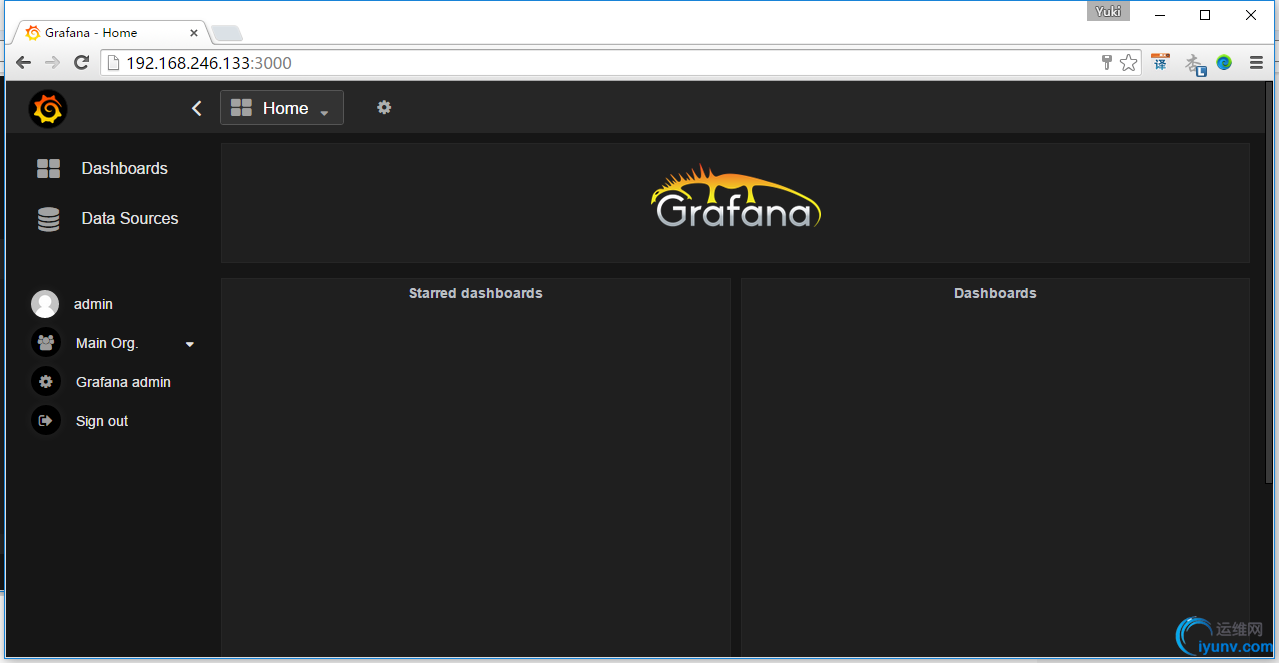Click the saved password key icon
Screen dimensions: 1279x663
coord(1107,63)
